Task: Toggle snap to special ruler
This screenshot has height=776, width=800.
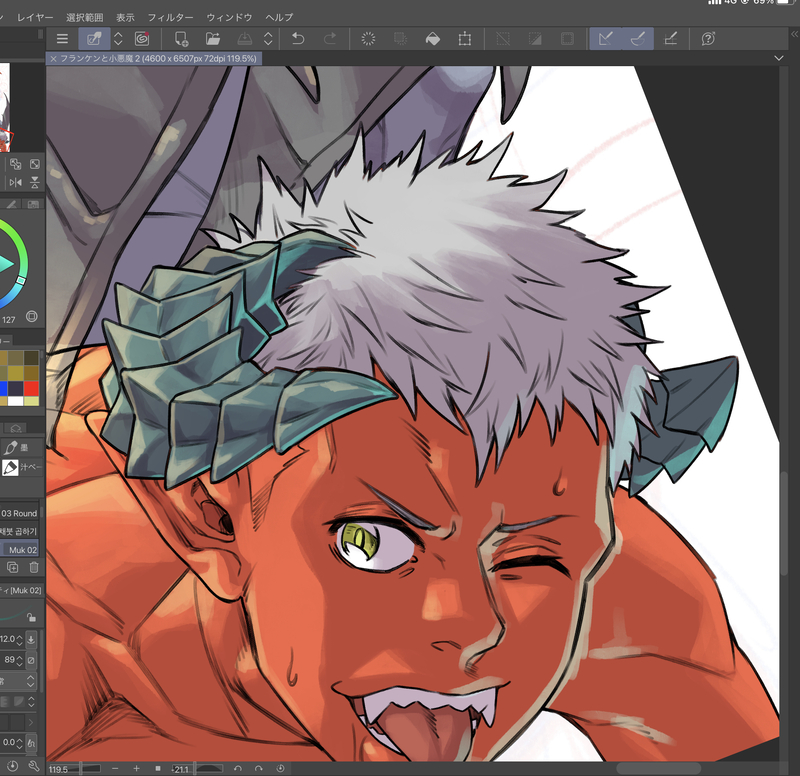Action: coord(638,39)
